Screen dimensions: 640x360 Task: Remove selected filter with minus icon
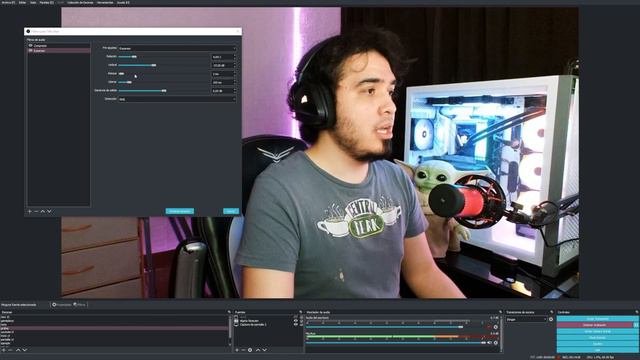[x=36, y=211]
